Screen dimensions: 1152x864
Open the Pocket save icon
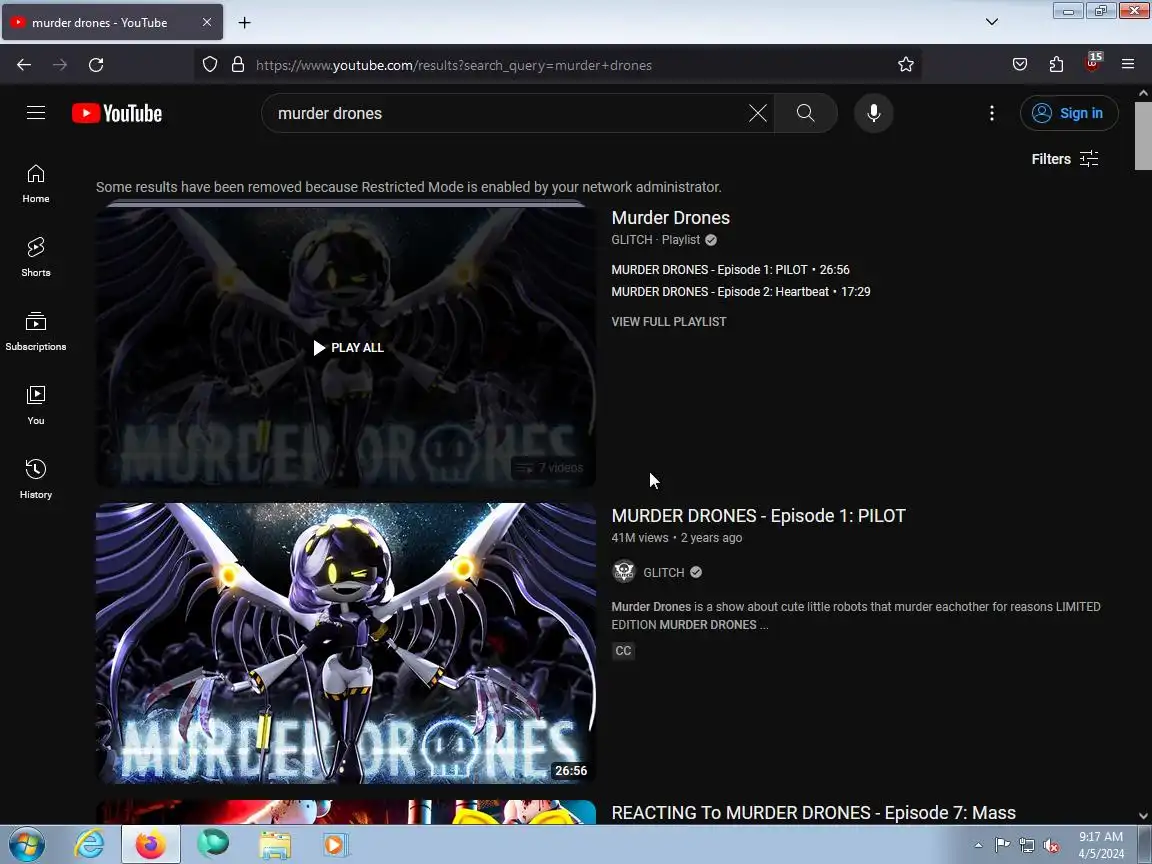coord(1020,65)
